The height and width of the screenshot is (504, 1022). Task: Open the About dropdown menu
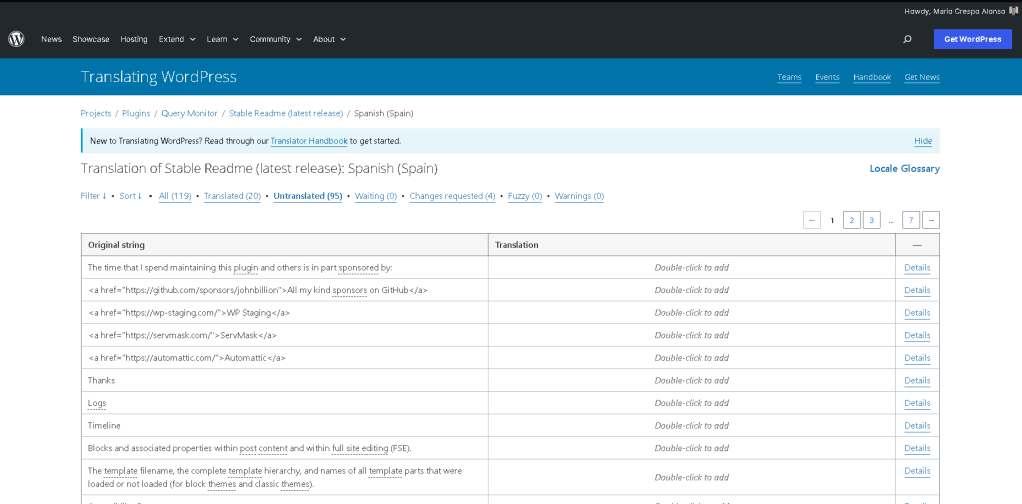coord(329,39)
